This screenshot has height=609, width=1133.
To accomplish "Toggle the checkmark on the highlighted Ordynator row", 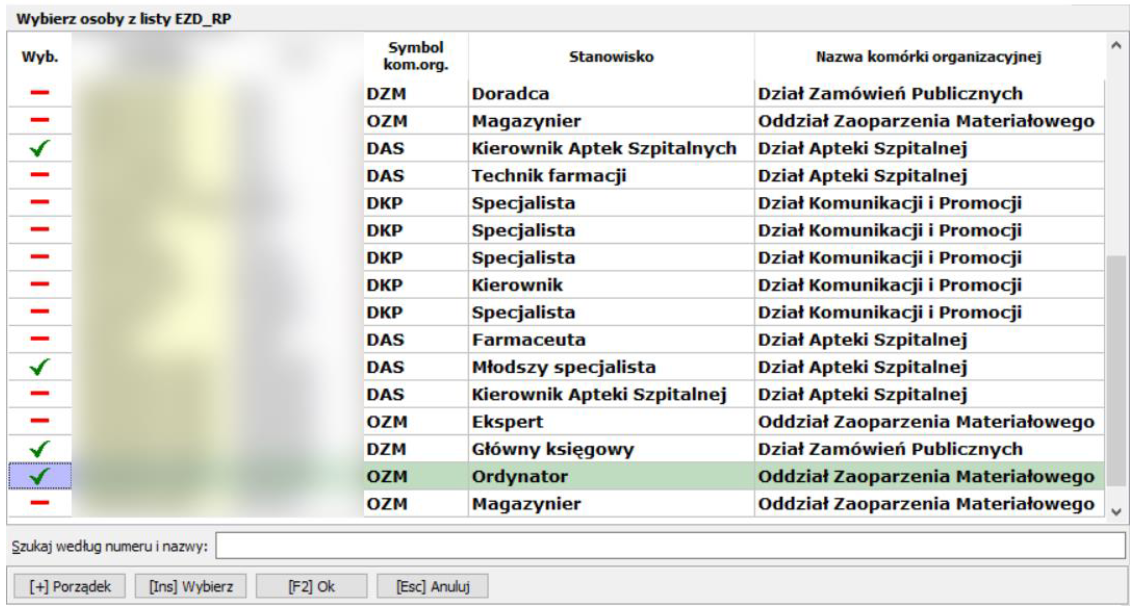I will point(39,477).
